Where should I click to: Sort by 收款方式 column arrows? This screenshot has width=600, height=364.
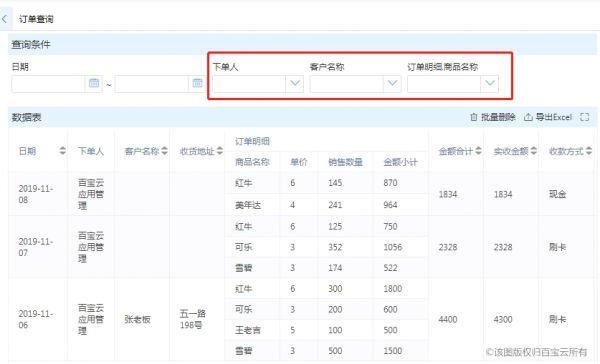tap(589, 151)
